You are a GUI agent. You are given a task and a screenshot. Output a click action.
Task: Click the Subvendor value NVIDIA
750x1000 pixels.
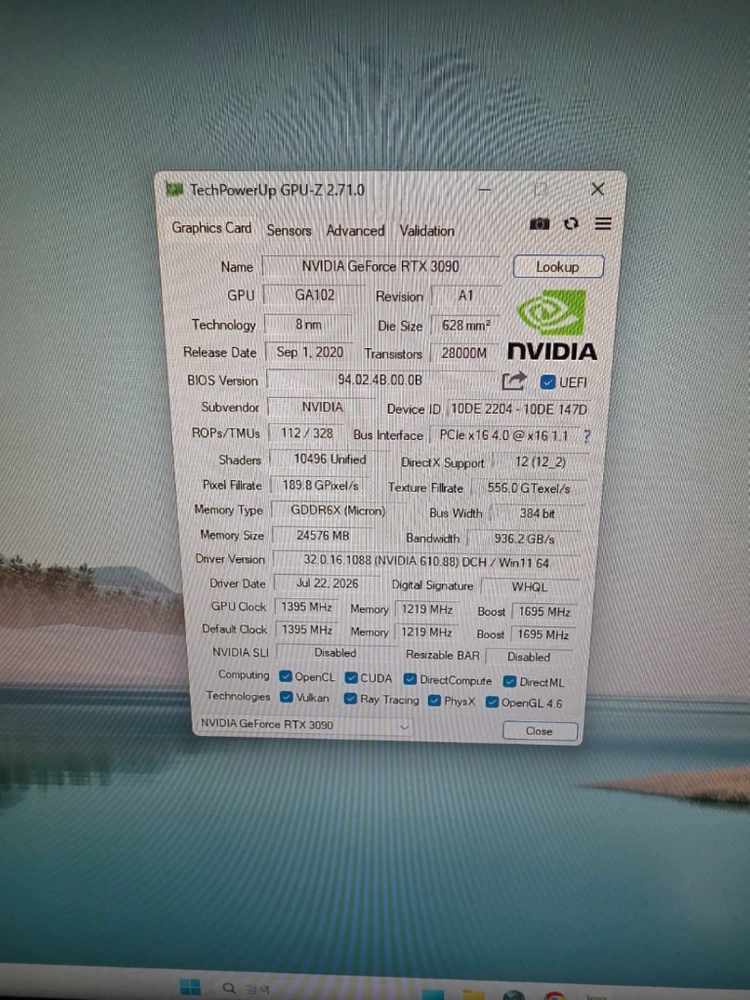[321, 407]
